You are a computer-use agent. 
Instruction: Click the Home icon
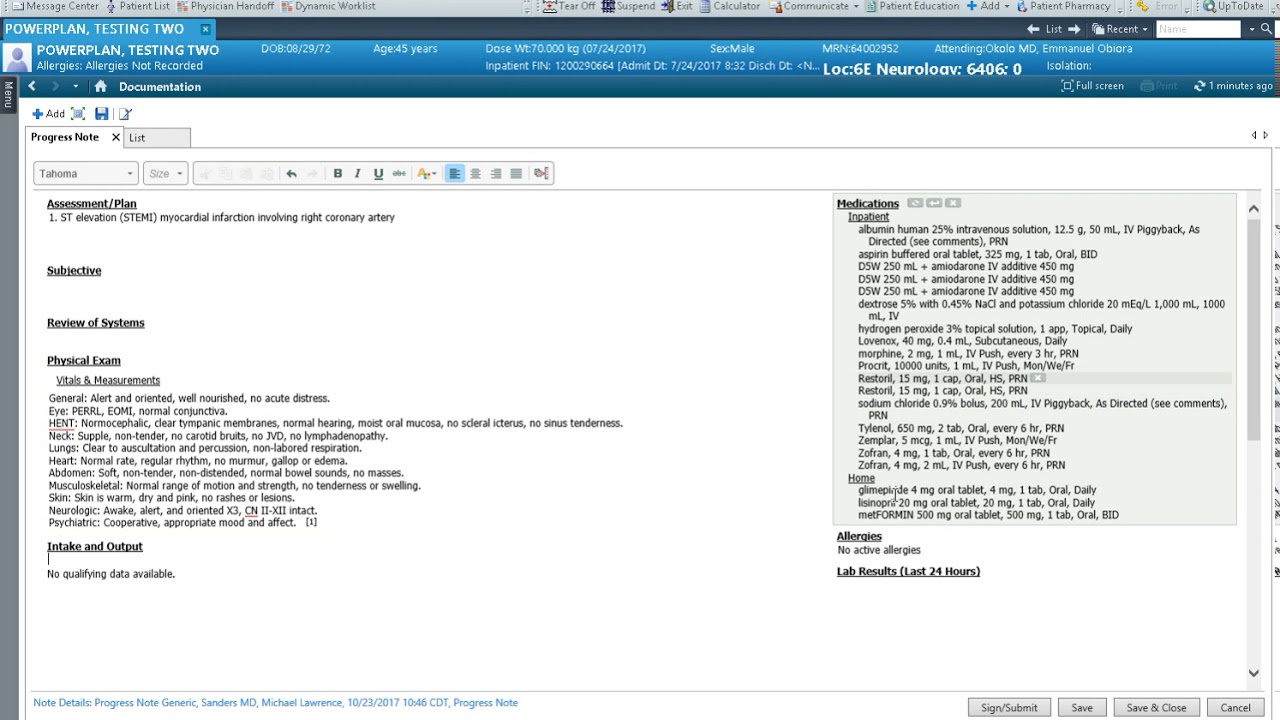[100, 87]
